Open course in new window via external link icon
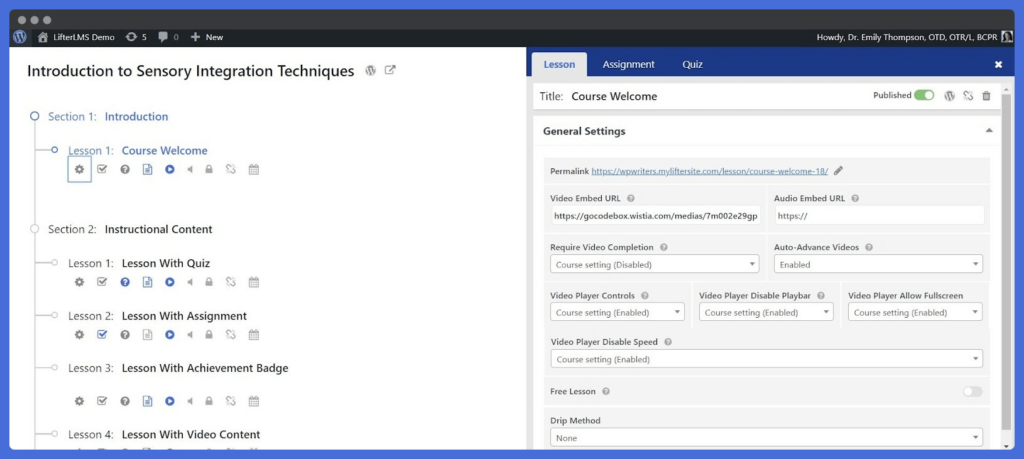 click(390, 71)
